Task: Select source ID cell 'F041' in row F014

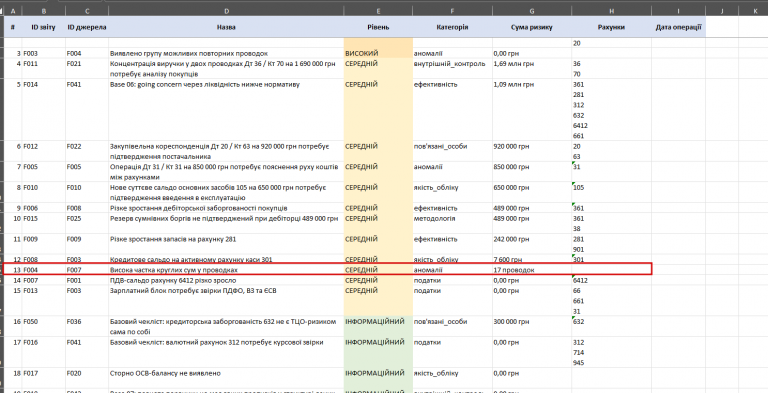Action: [87, 110]
